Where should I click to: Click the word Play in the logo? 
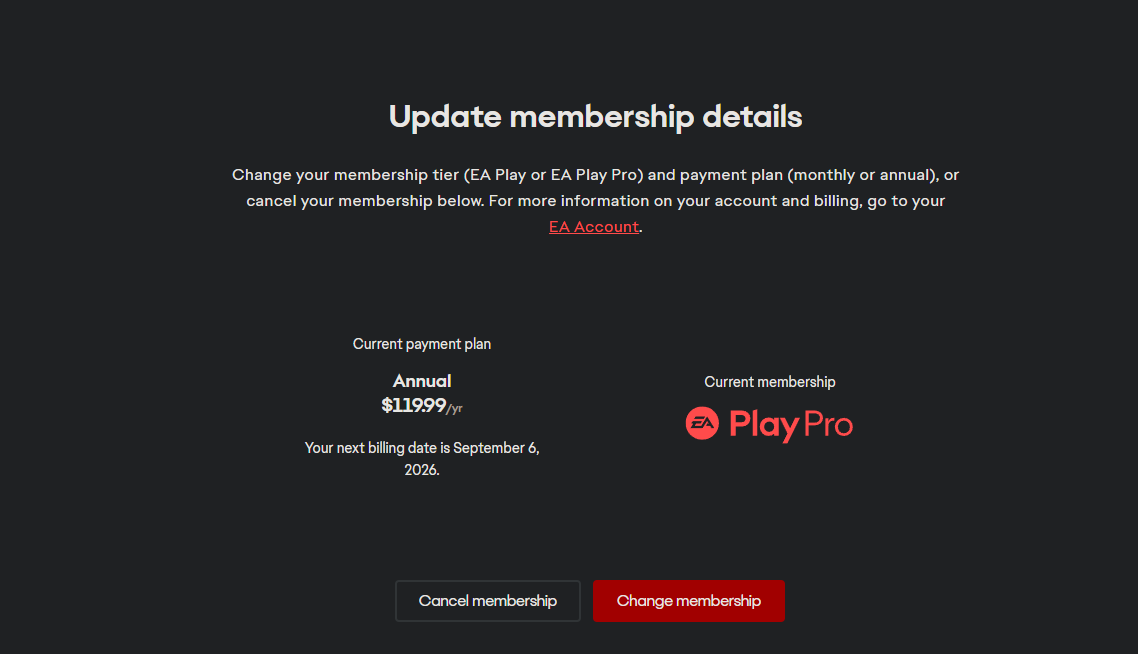coord(762,426)
